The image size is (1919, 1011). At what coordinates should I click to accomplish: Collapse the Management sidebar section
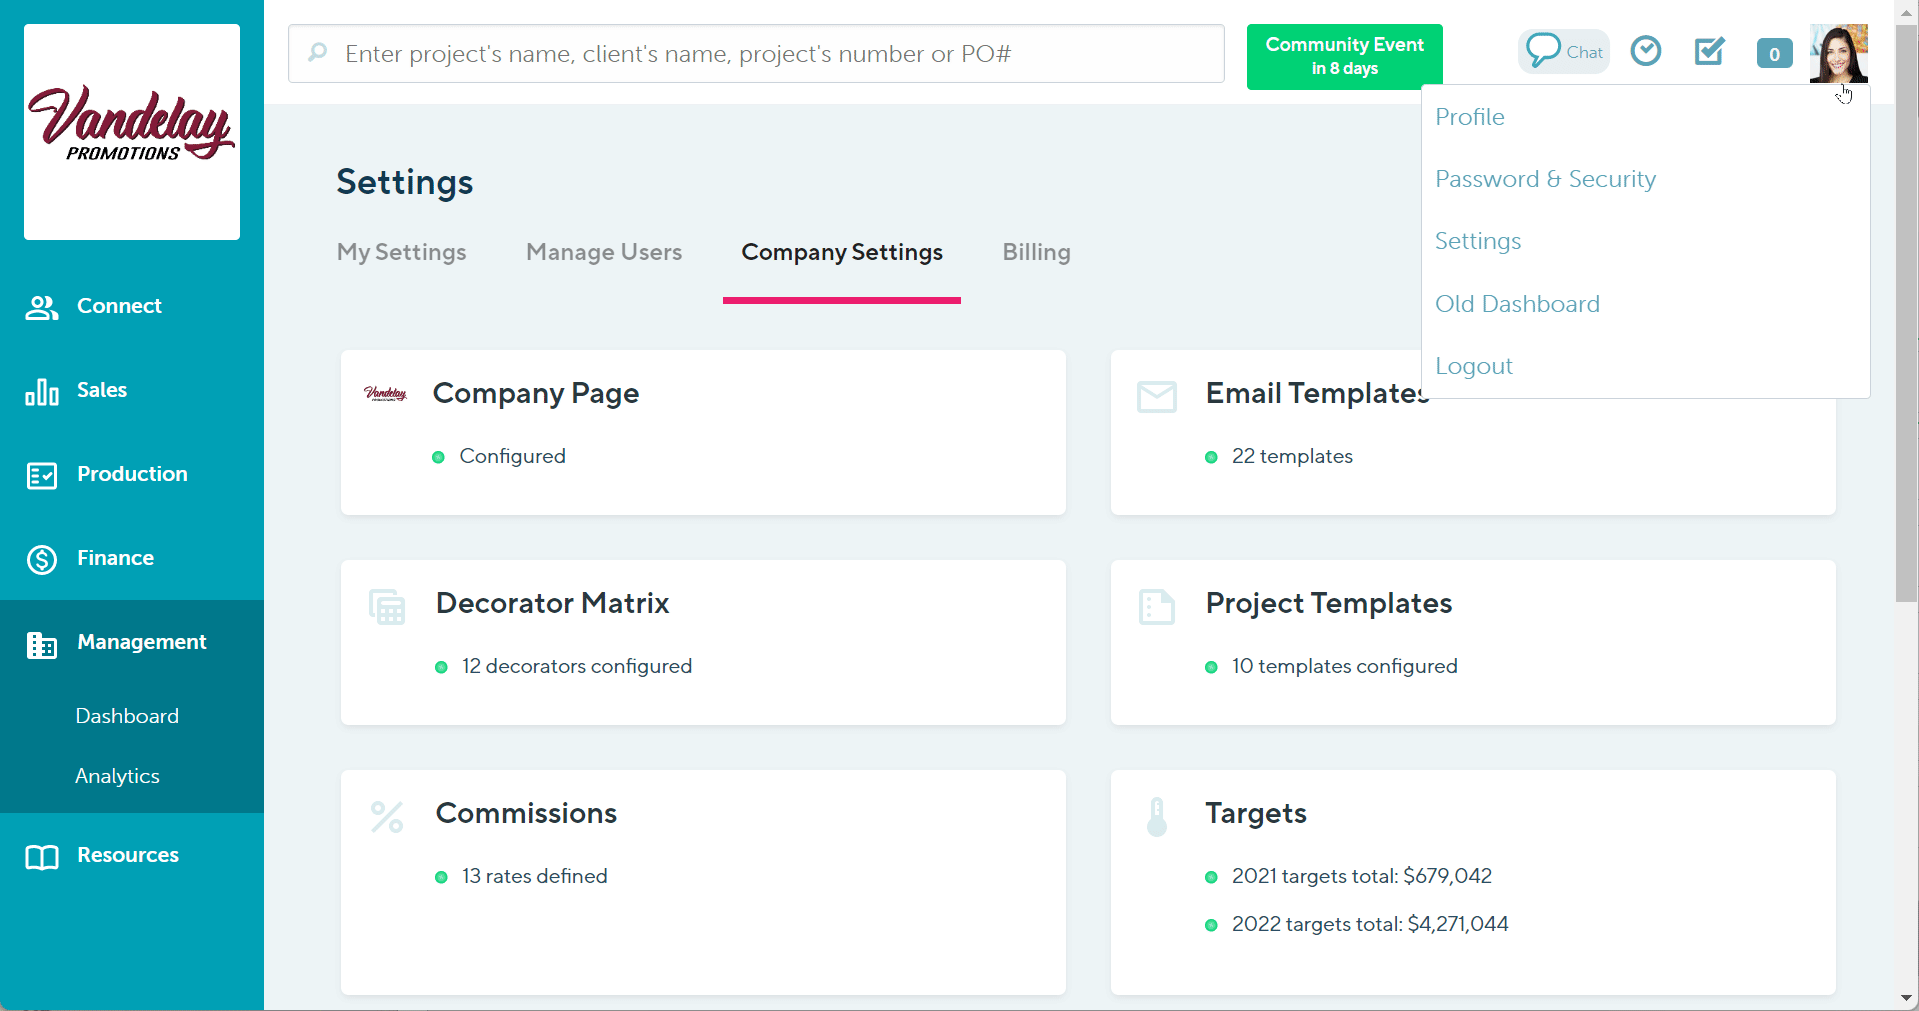point(141,642)
